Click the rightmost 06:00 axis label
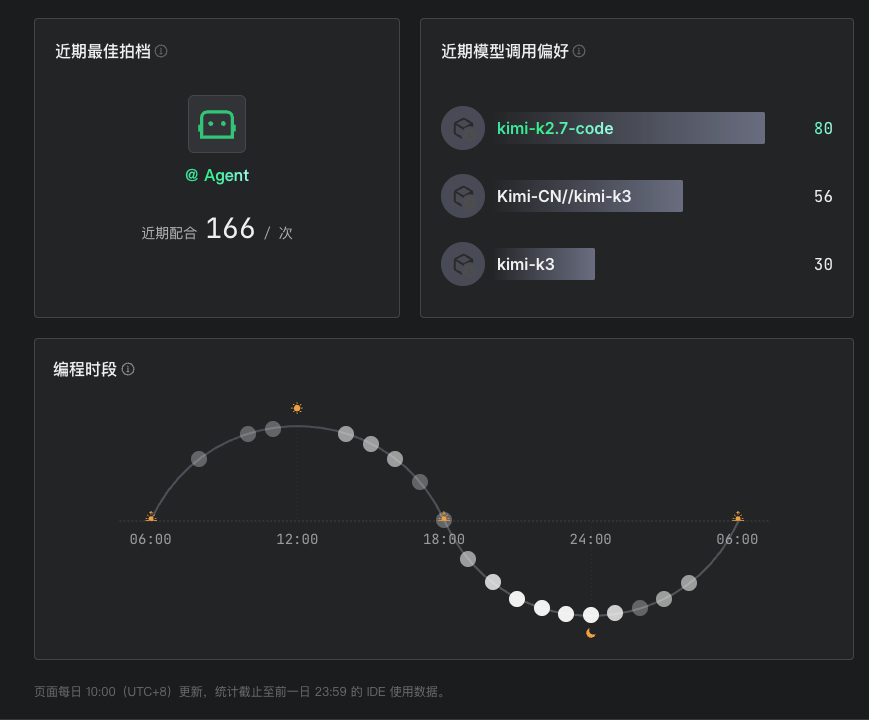Screen dimensions: 869x720 pyautogui.click(x=737, y=539)
